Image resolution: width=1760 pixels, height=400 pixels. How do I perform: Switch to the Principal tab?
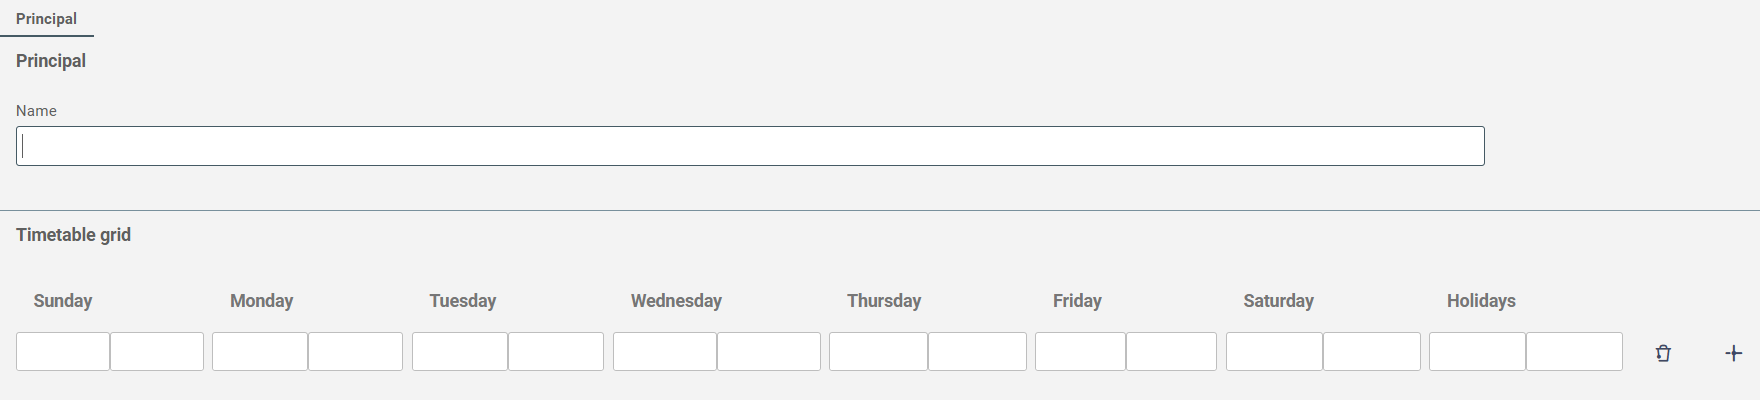click(46, 19)
